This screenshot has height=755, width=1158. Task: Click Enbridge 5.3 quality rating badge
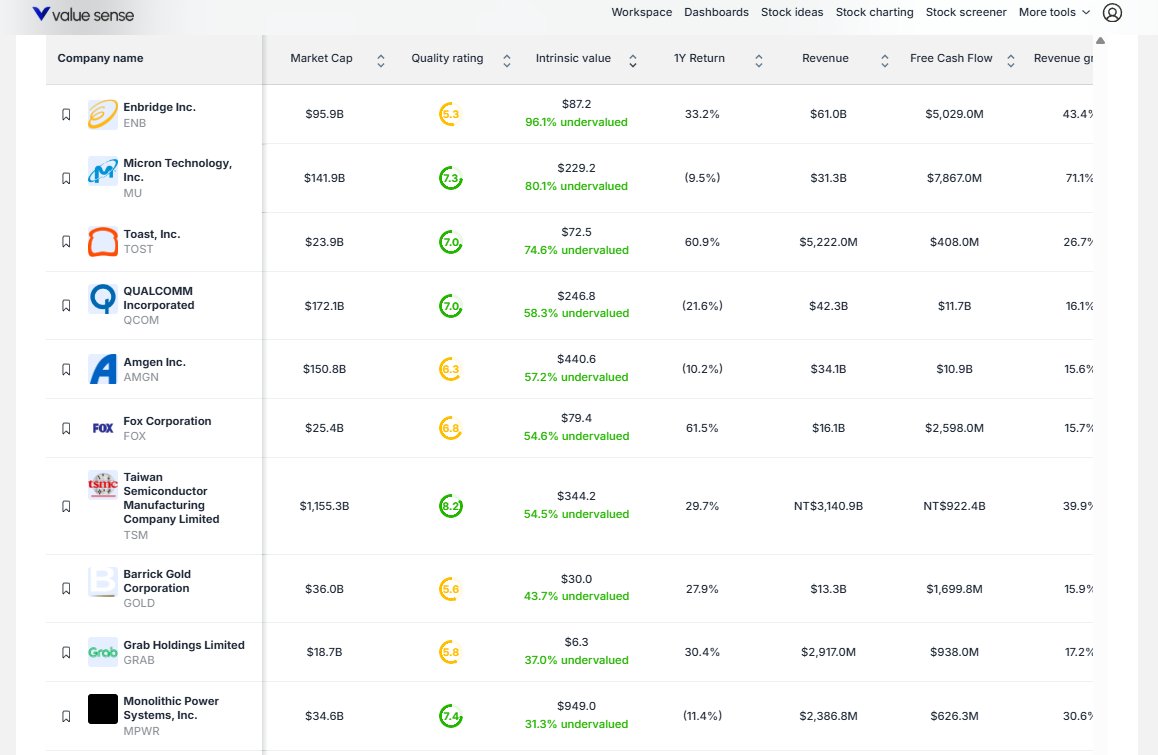tap(450, 114)
